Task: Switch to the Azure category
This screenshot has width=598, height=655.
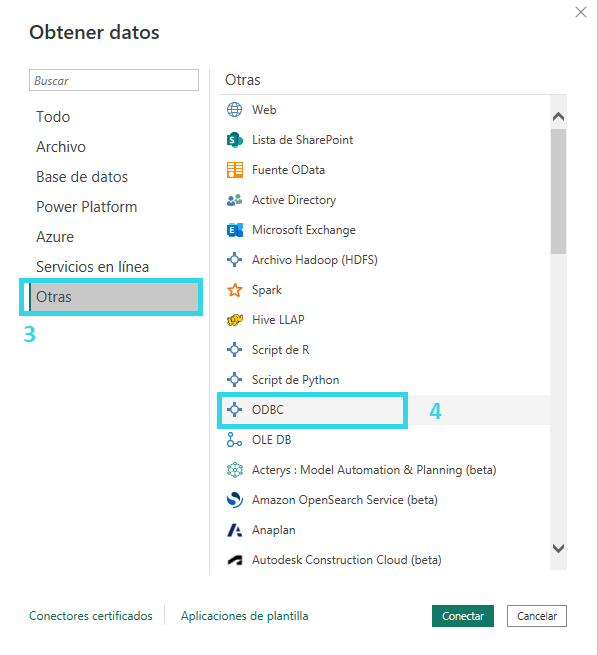Action: tap(55, 237)
